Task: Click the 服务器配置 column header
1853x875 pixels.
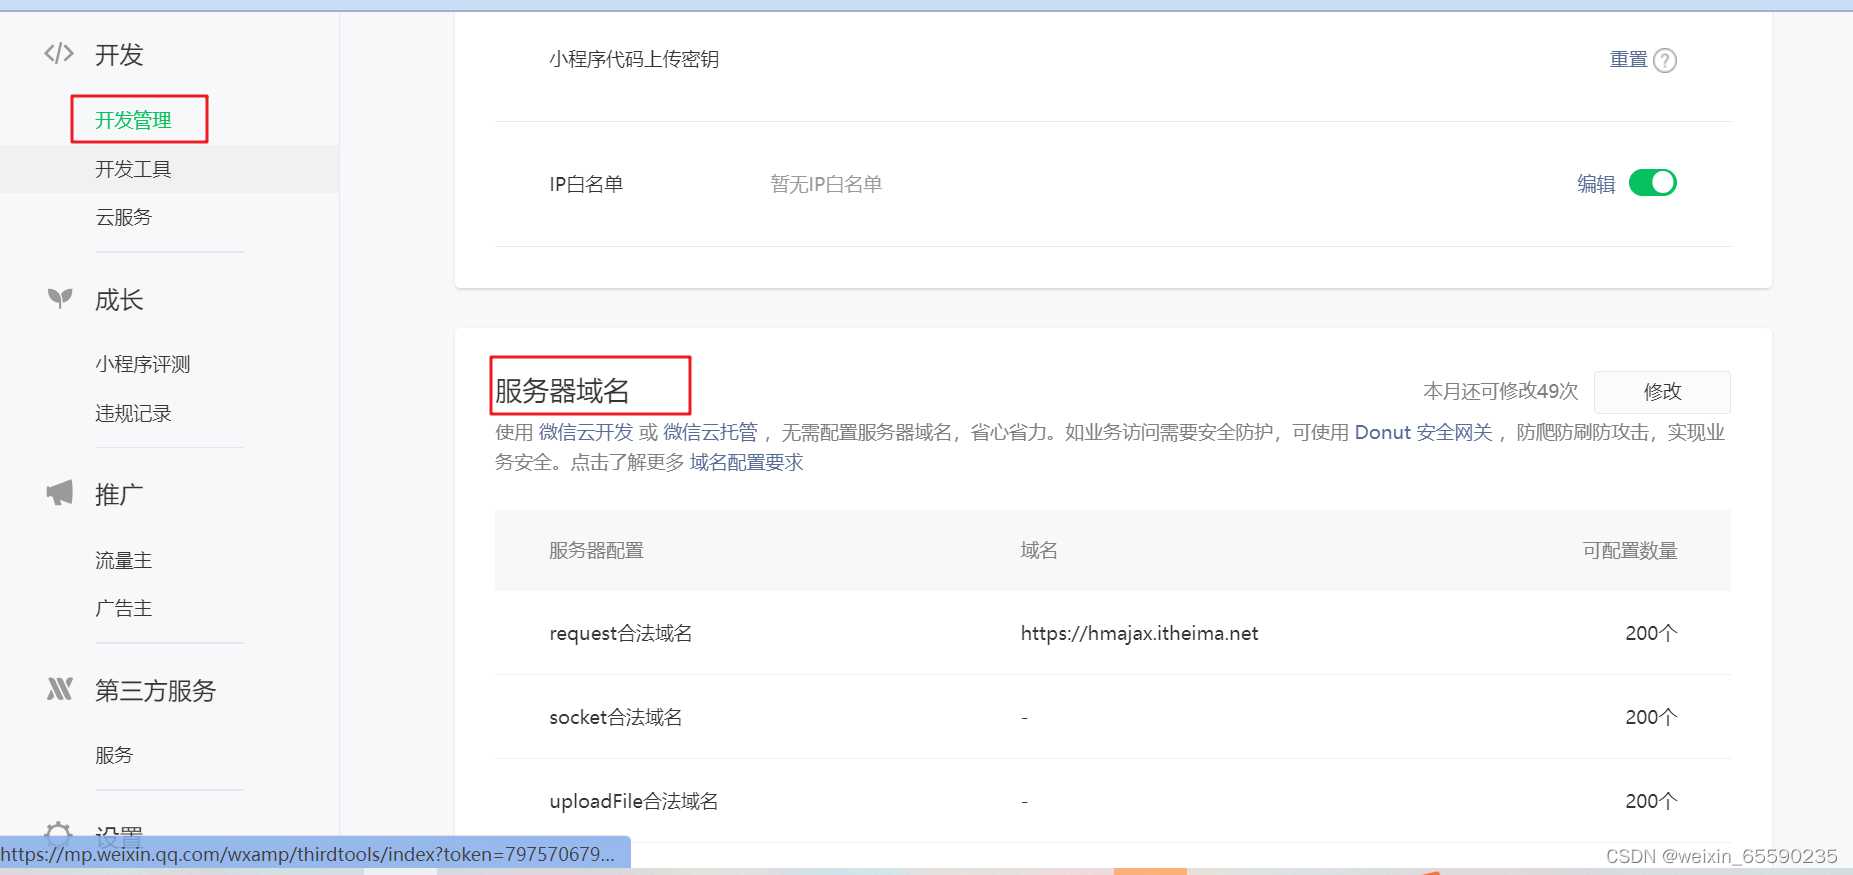Action: (x=596, y=550)
